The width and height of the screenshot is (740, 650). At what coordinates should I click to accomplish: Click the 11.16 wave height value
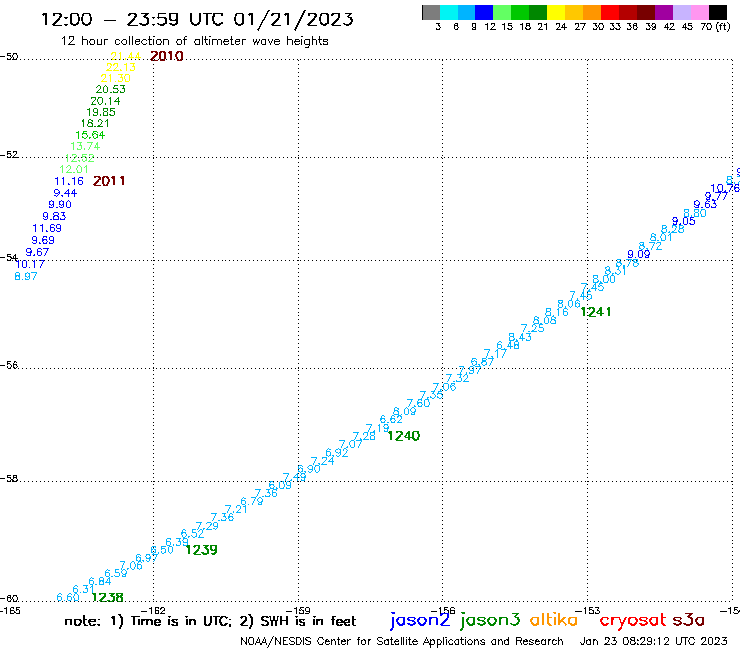coord(69,181)
